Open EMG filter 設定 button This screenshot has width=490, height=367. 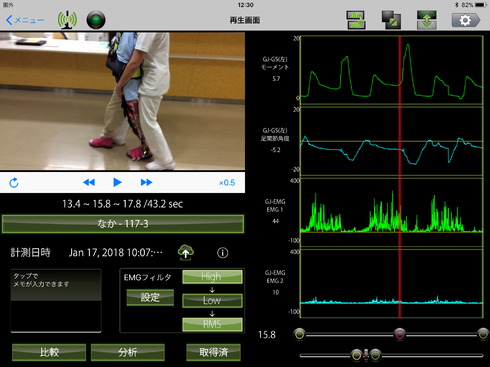coord(150,297)
